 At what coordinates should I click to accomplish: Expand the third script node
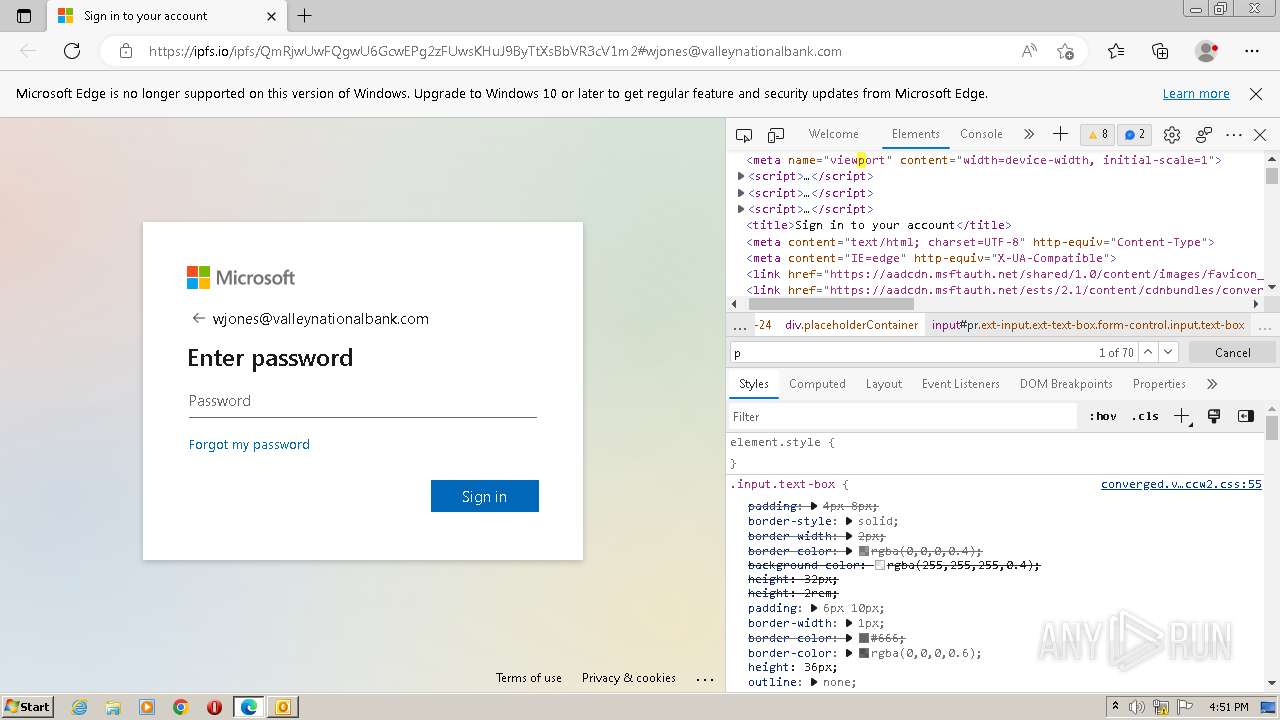click(741, 209)
